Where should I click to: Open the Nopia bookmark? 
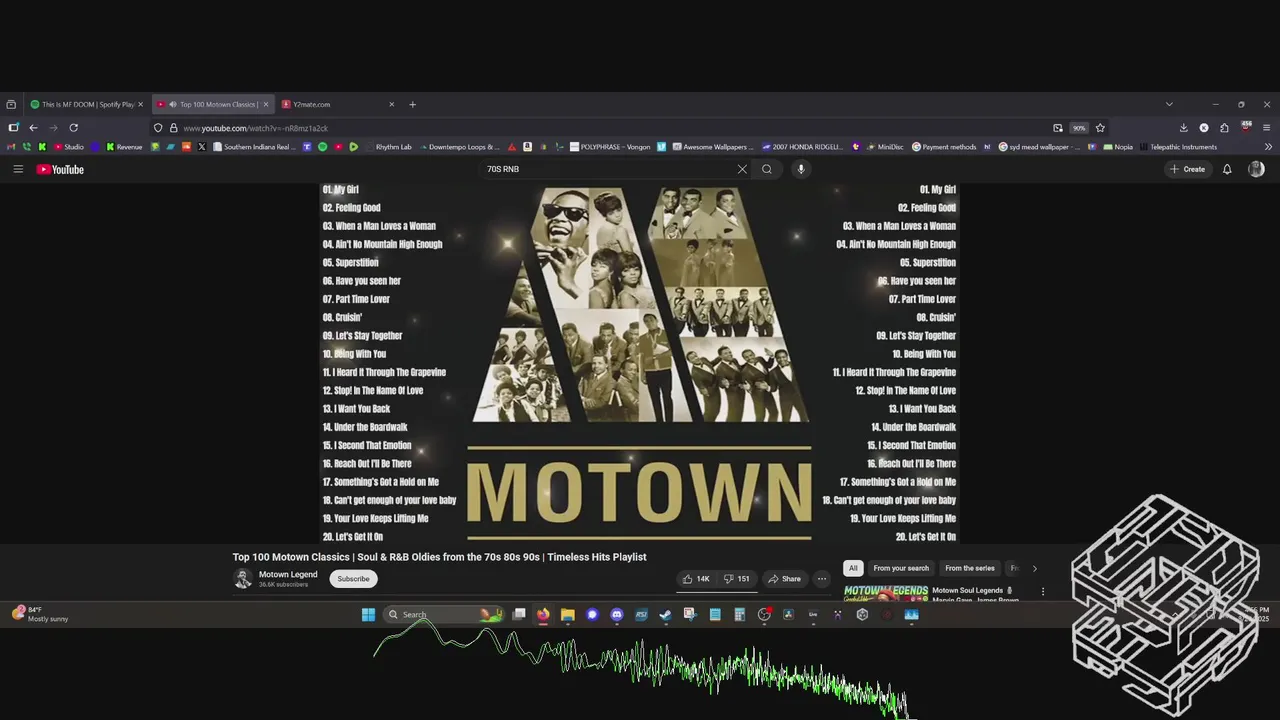click(1117, 147)
